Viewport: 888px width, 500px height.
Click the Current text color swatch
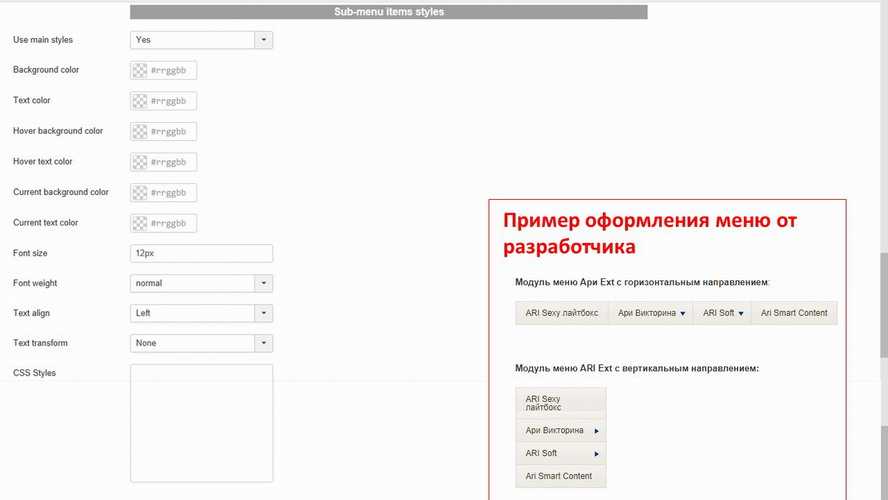tap(140, 223)
